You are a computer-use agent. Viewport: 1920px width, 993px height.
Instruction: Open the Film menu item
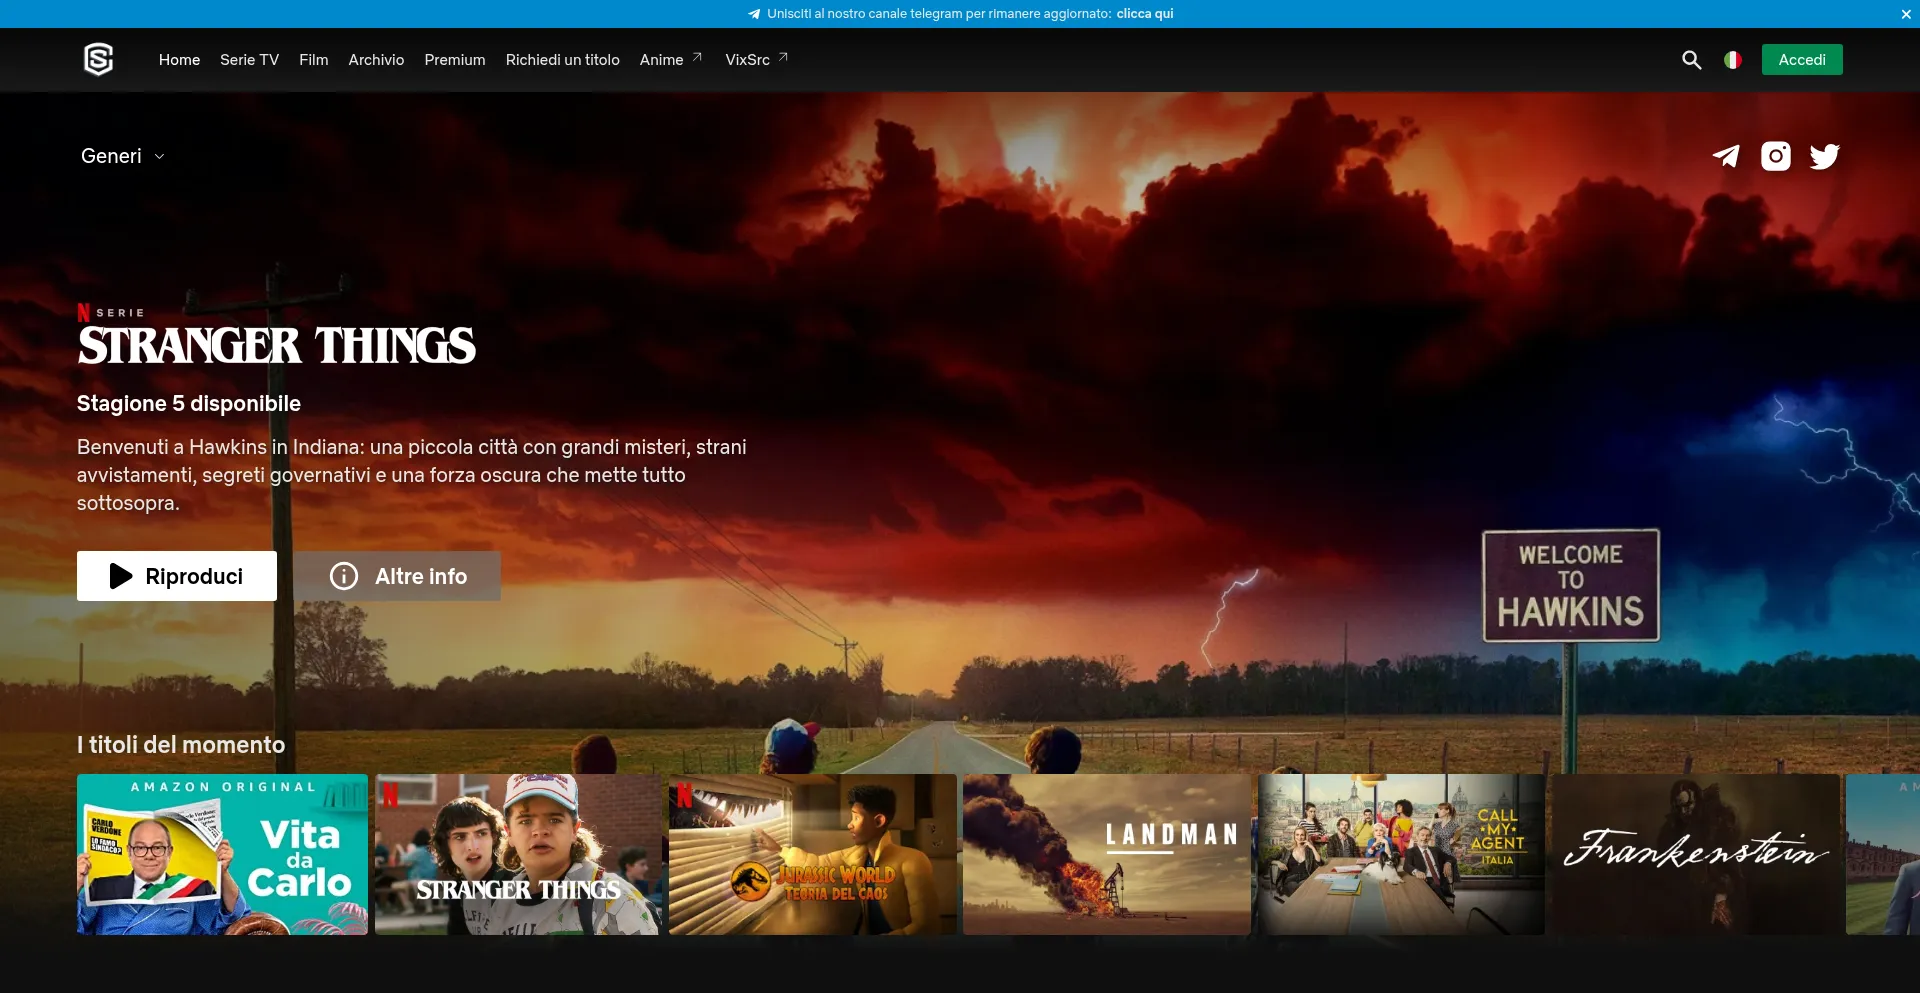click(313, 60)
